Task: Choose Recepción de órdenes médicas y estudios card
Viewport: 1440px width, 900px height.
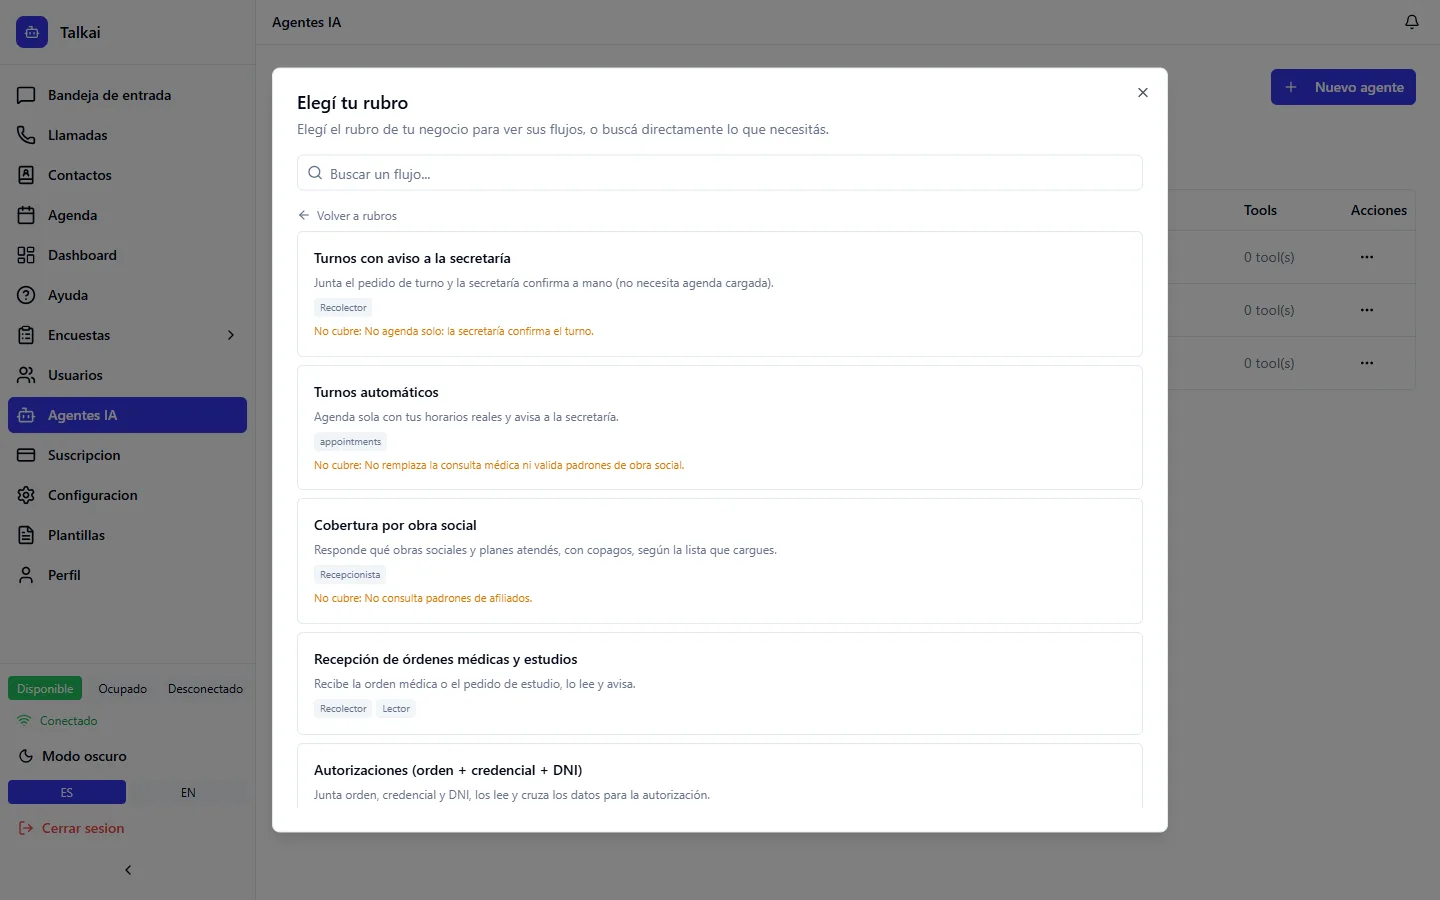Action: point(720,684)
